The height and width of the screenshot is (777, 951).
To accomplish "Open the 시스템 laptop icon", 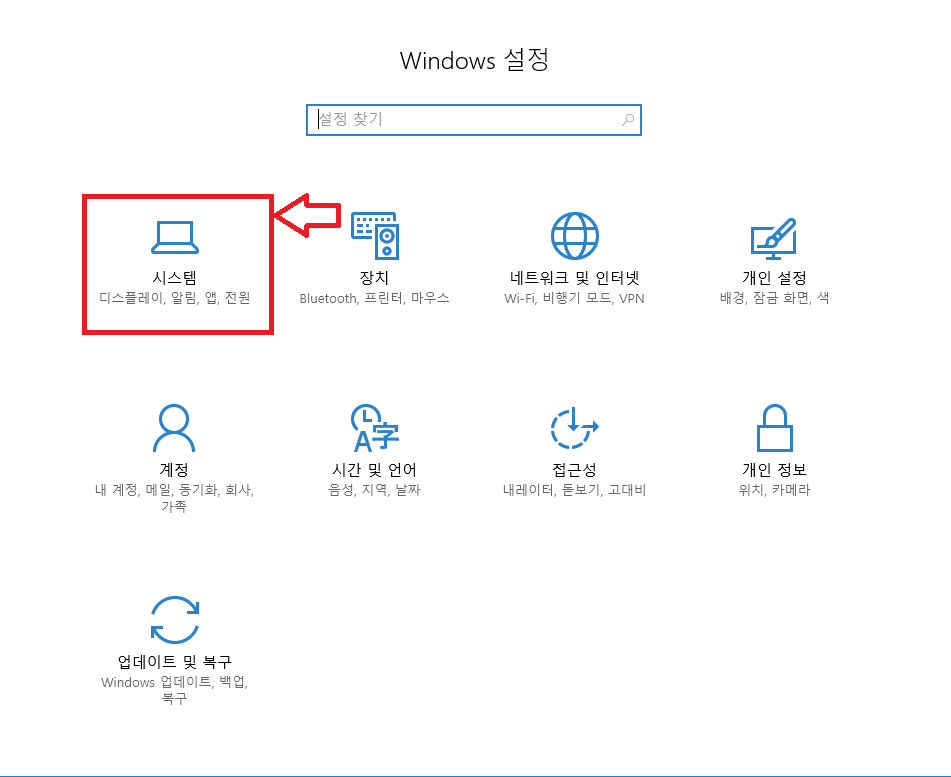I will click(x=175, y=237).
